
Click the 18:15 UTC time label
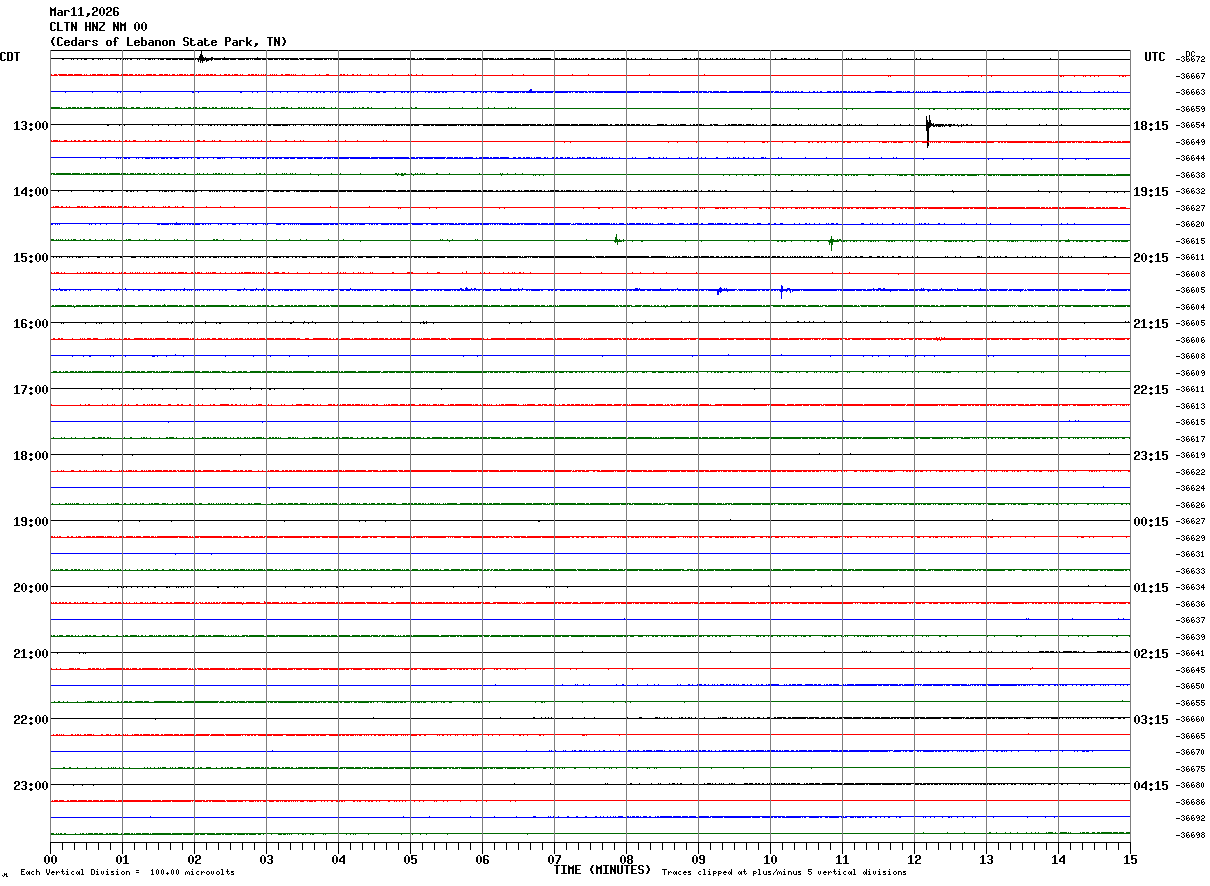pyautogui.click(x=1151, y=126)
